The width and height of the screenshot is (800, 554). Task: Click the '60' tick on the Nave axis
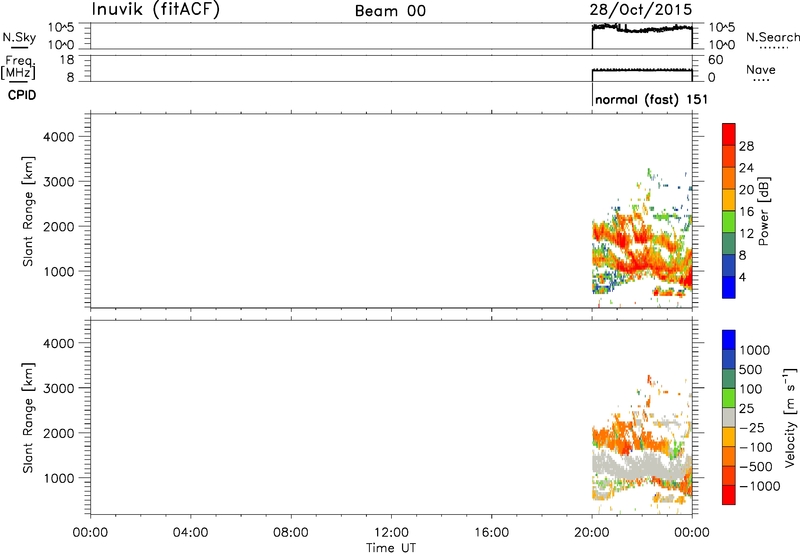(715, 60)
